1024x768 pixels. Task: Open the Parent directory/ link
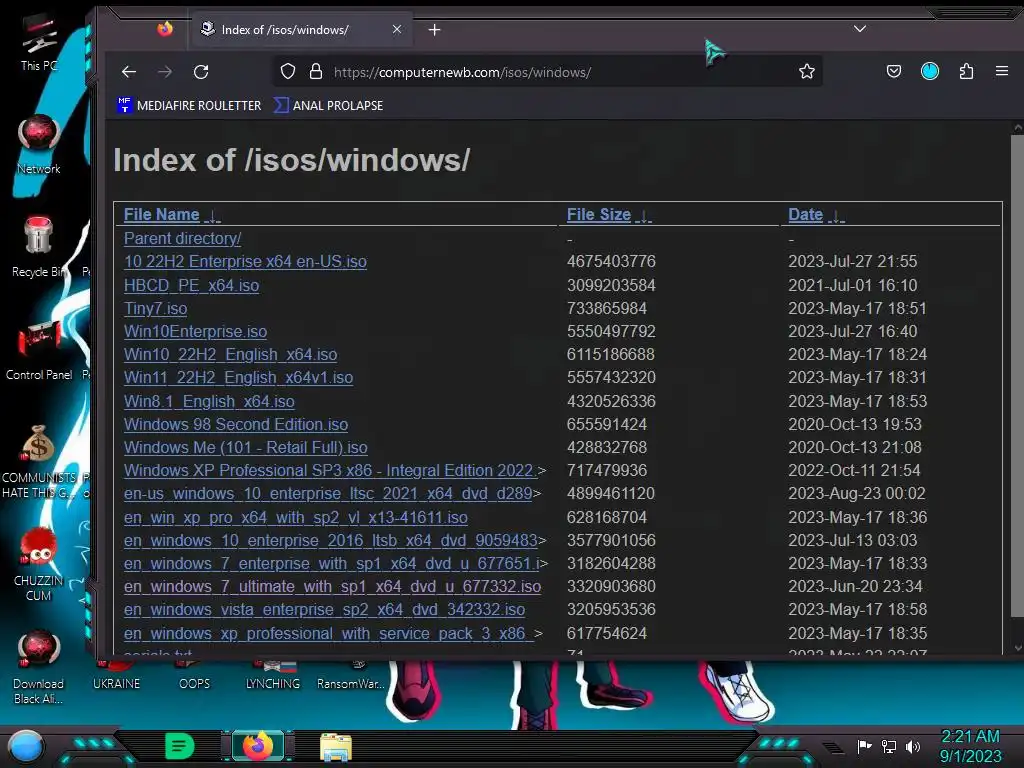coord(182,238)
